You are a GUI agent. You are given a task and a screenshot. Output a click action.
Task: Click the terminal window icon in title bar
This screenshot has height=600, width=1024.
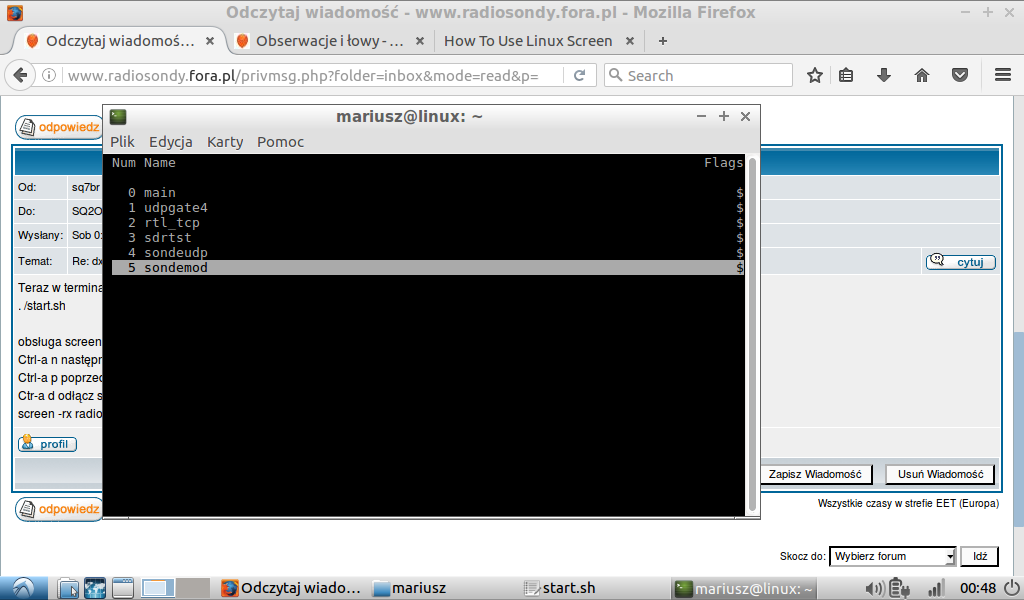118,117
